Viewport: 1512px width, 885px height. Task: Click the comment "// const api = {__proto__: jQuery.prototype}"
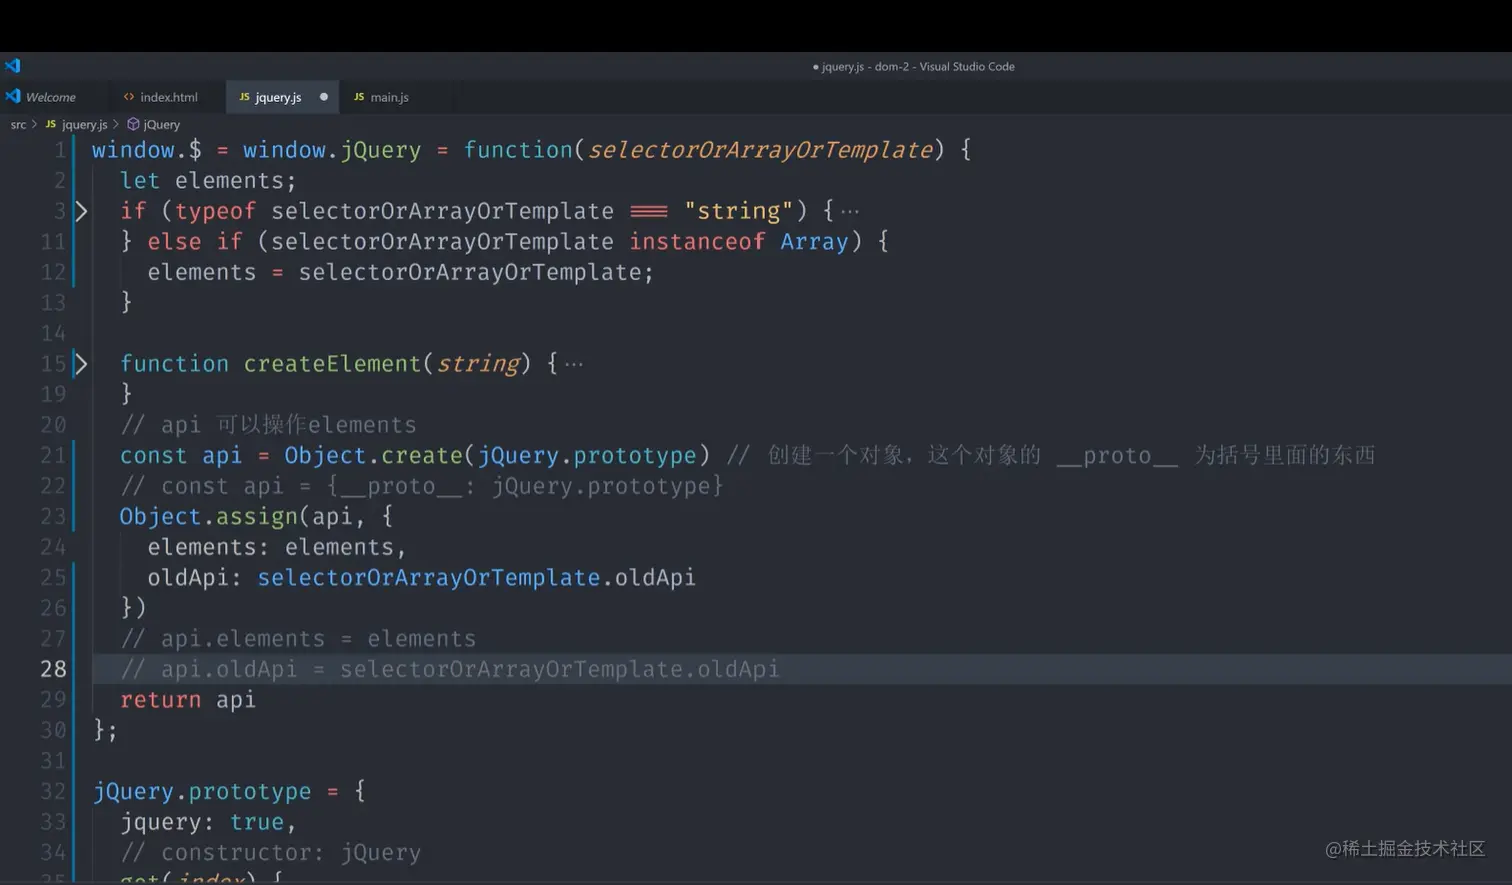421,486
